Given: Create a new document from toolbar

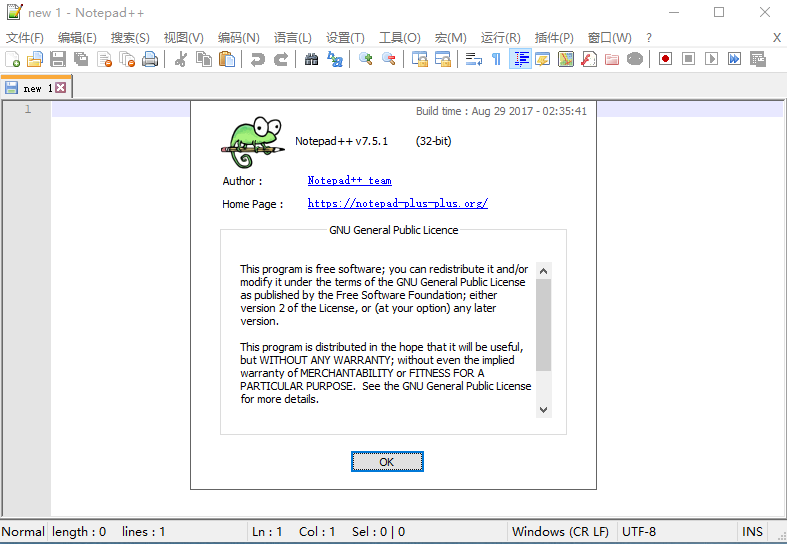Looking at the screenshot, I should (x=12, y=59).
